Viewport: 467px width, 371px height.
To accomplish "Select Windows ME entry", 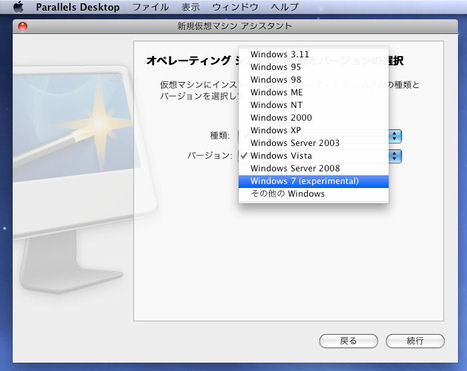I will point(314,92).
